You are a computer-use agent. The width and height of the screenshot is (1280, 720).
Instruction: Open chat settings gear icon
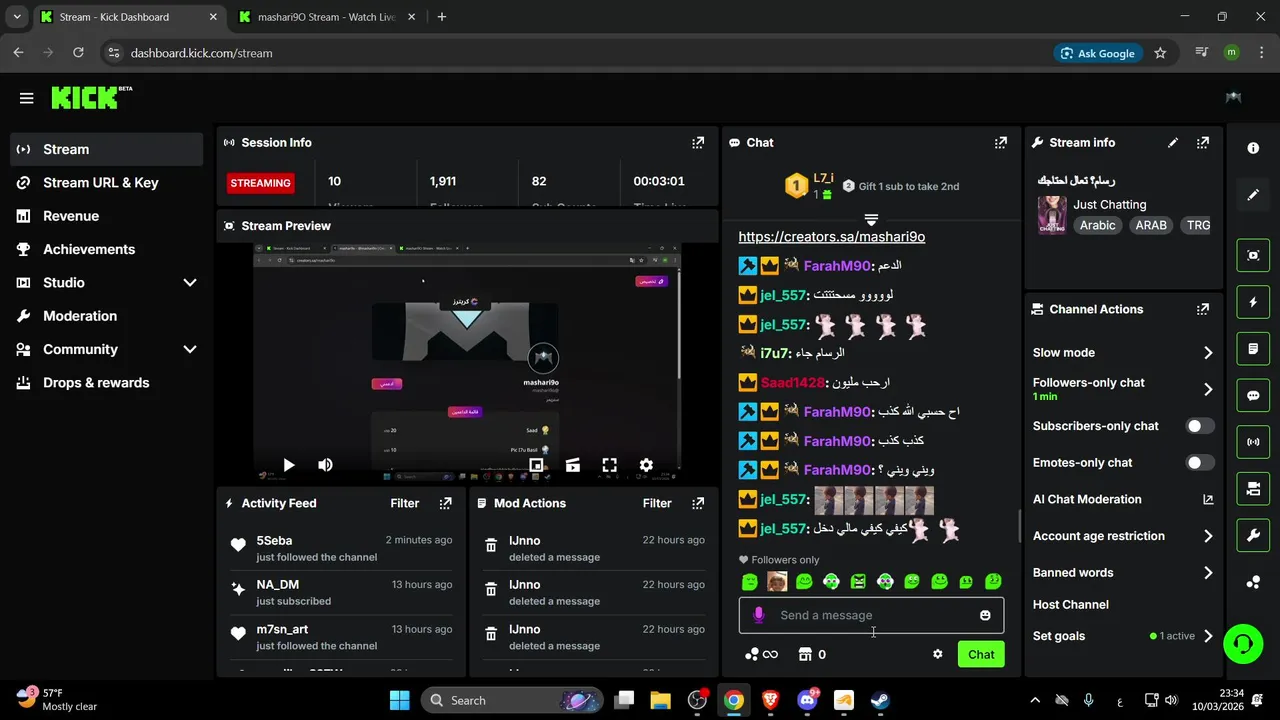tap(937, 654)
